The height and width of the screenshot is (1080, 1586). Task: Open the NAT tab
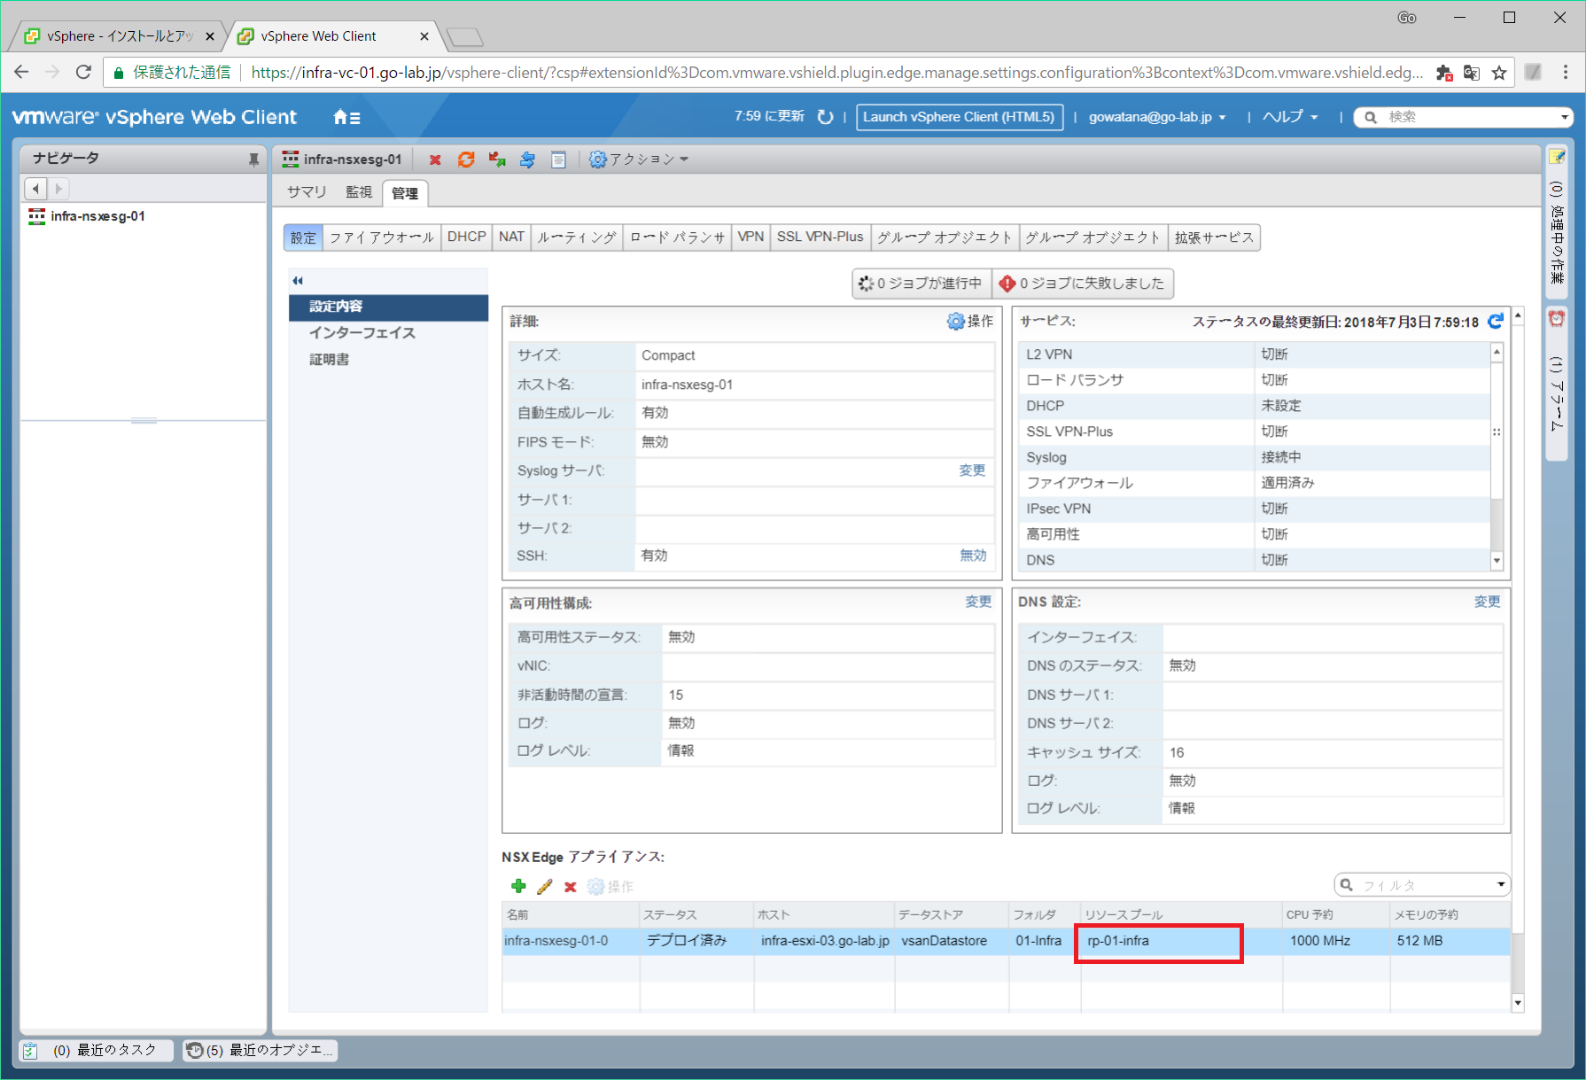pos(512,237)
